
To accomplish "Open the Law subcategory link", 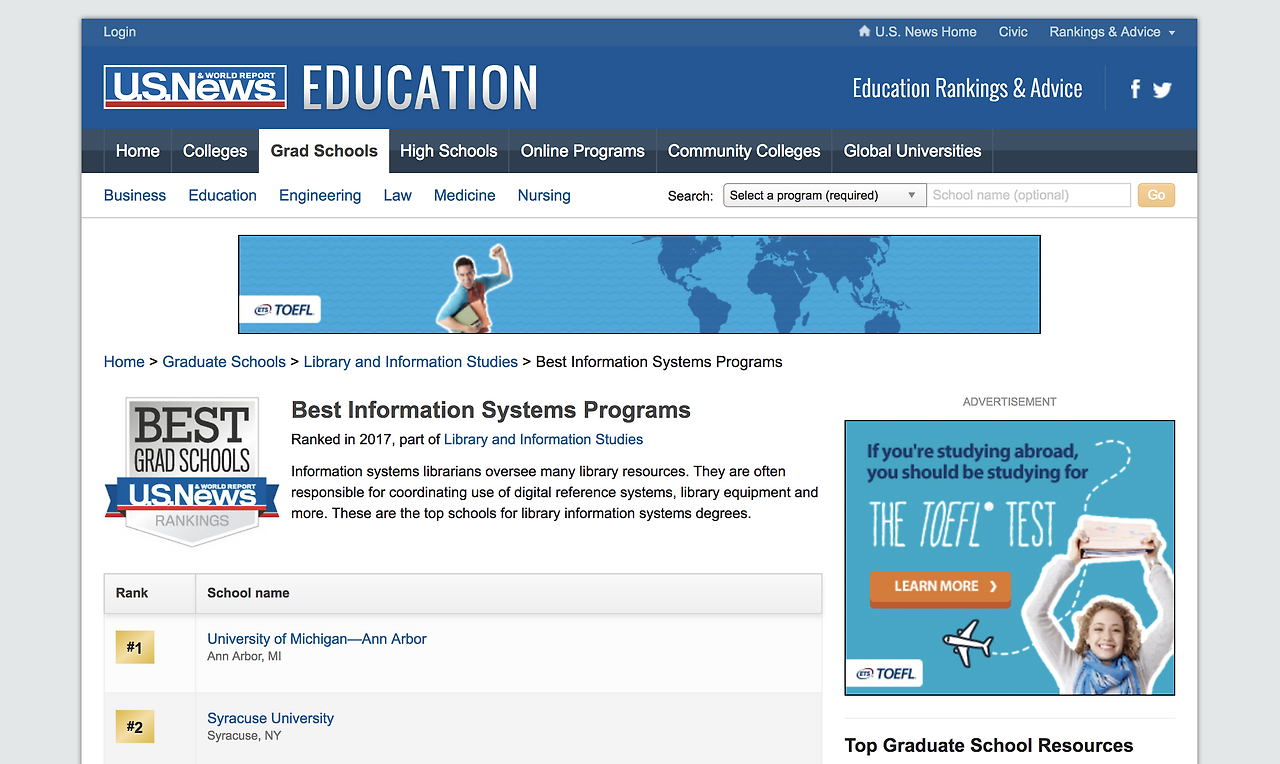I will coord(398,195).
